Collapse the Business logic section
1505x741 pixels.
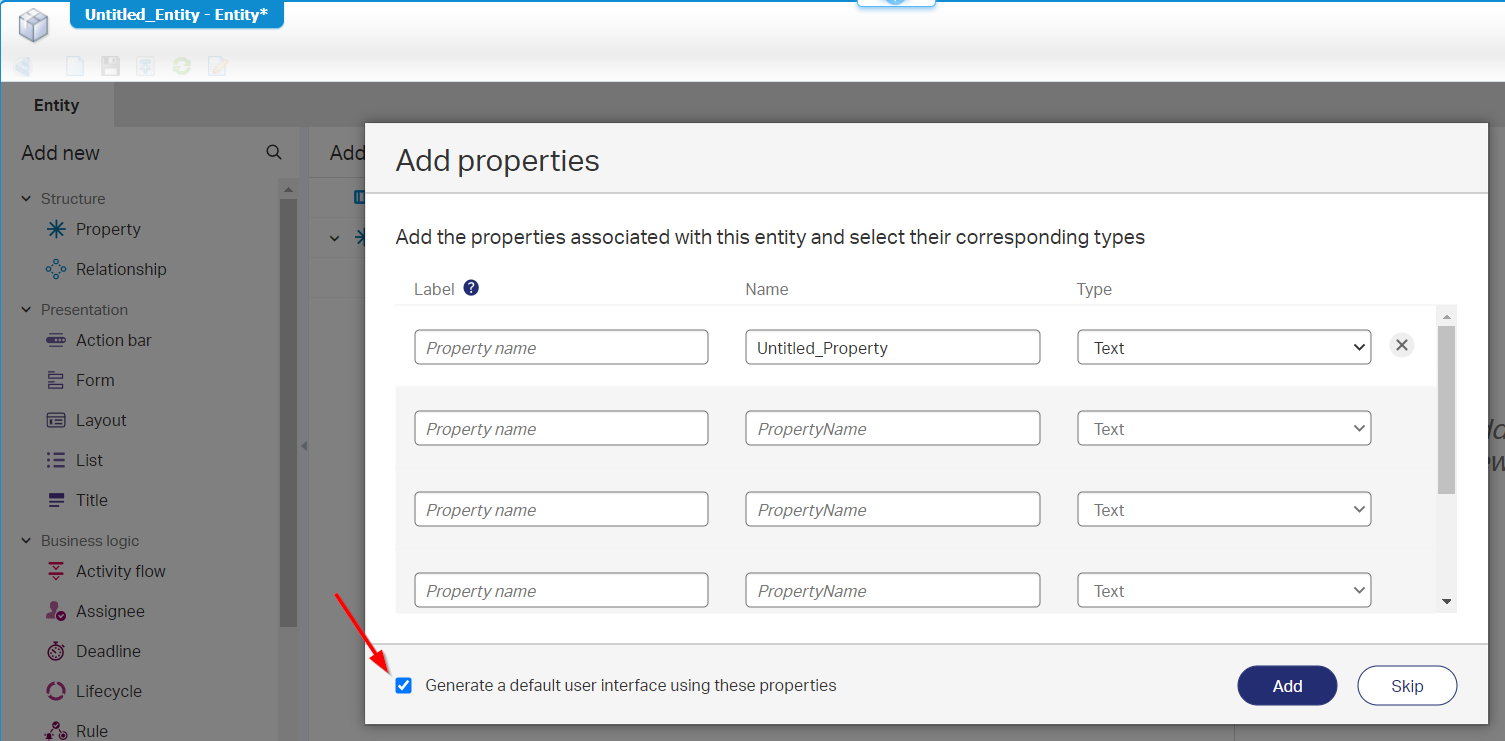click(x=26, y=541)
